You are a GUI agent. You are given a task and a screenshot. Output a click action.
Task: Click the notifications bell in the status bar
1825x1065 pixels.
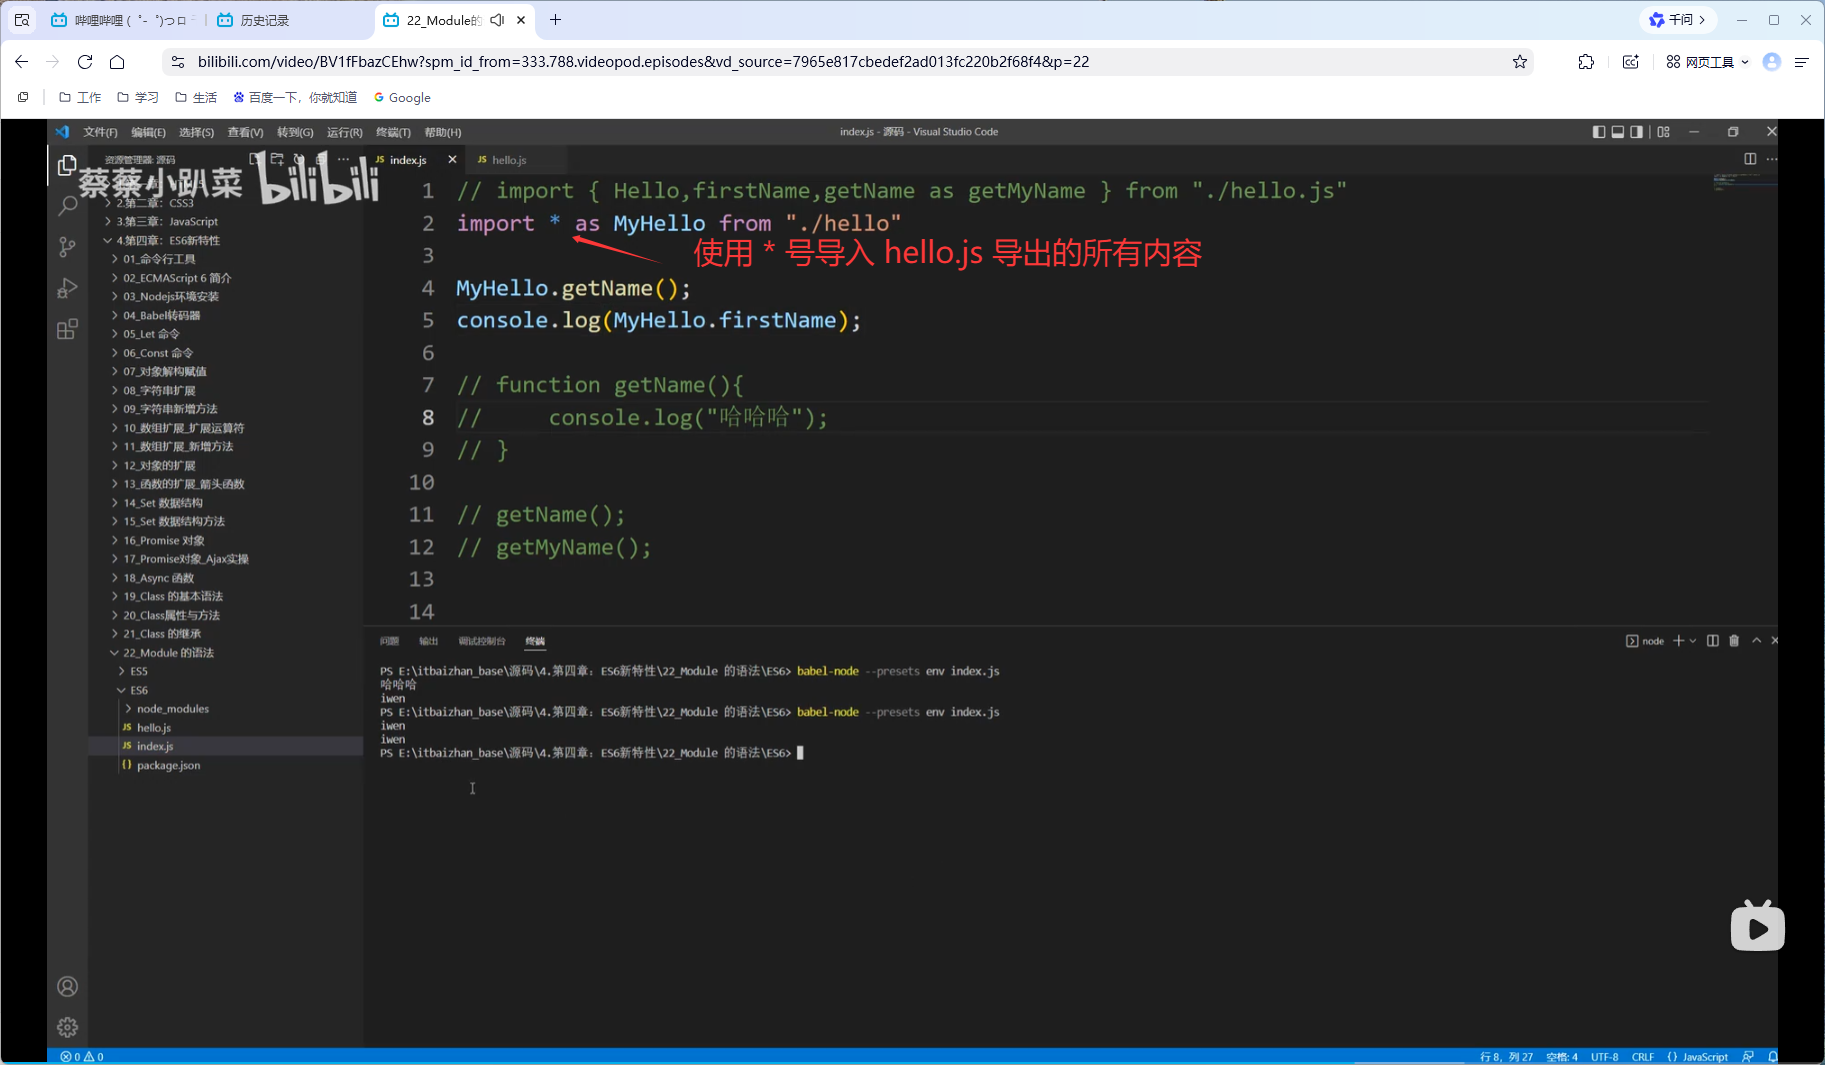(x=1773, y=1057)
